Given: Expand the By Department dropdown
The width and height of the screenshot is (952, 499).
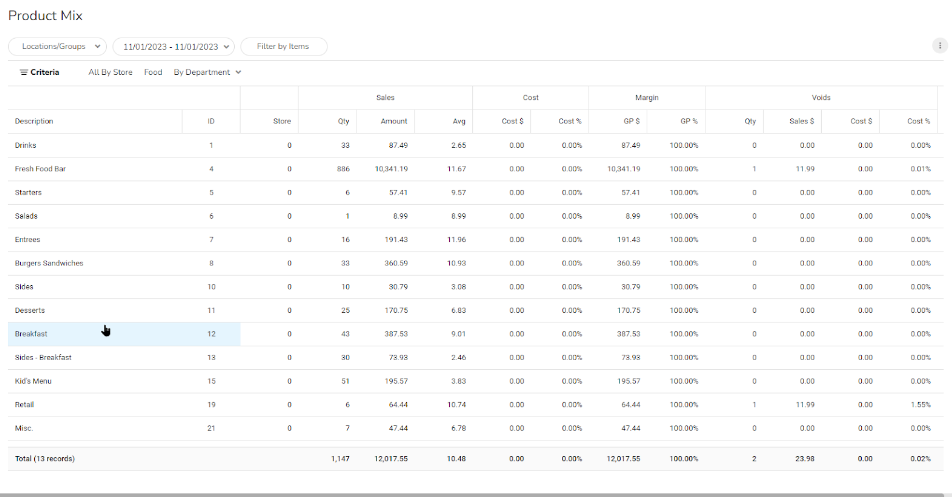Looking at the screenshot, I should (x=207, y=73).
